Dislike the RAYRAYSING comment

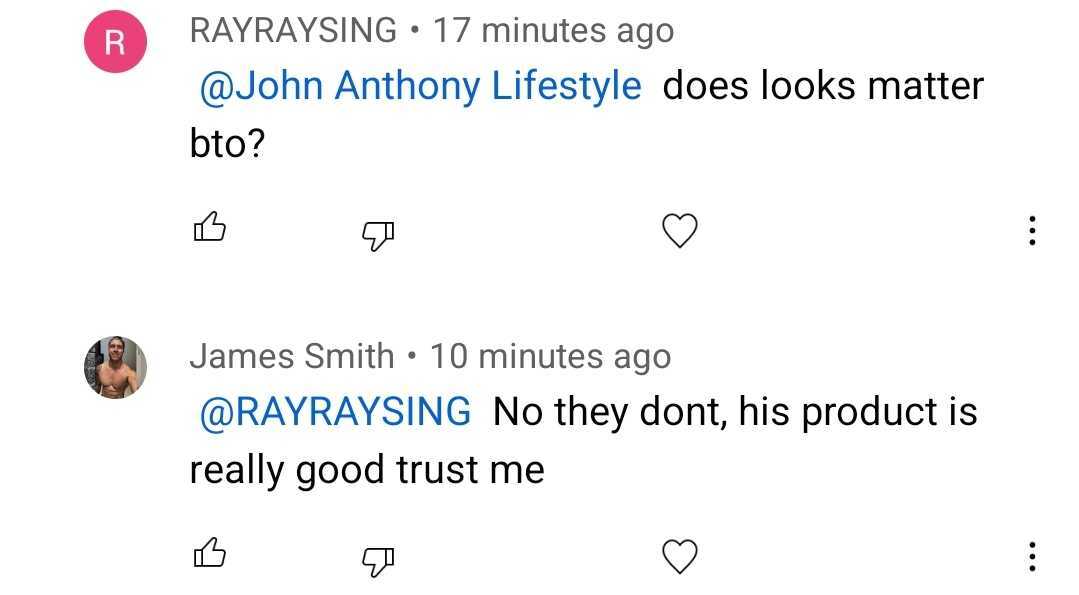pyautogui.click(x=376, y=234)
